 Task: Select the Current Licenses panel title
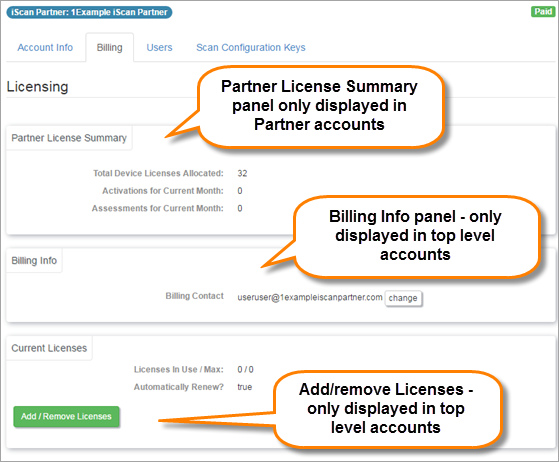coord(49,348)
